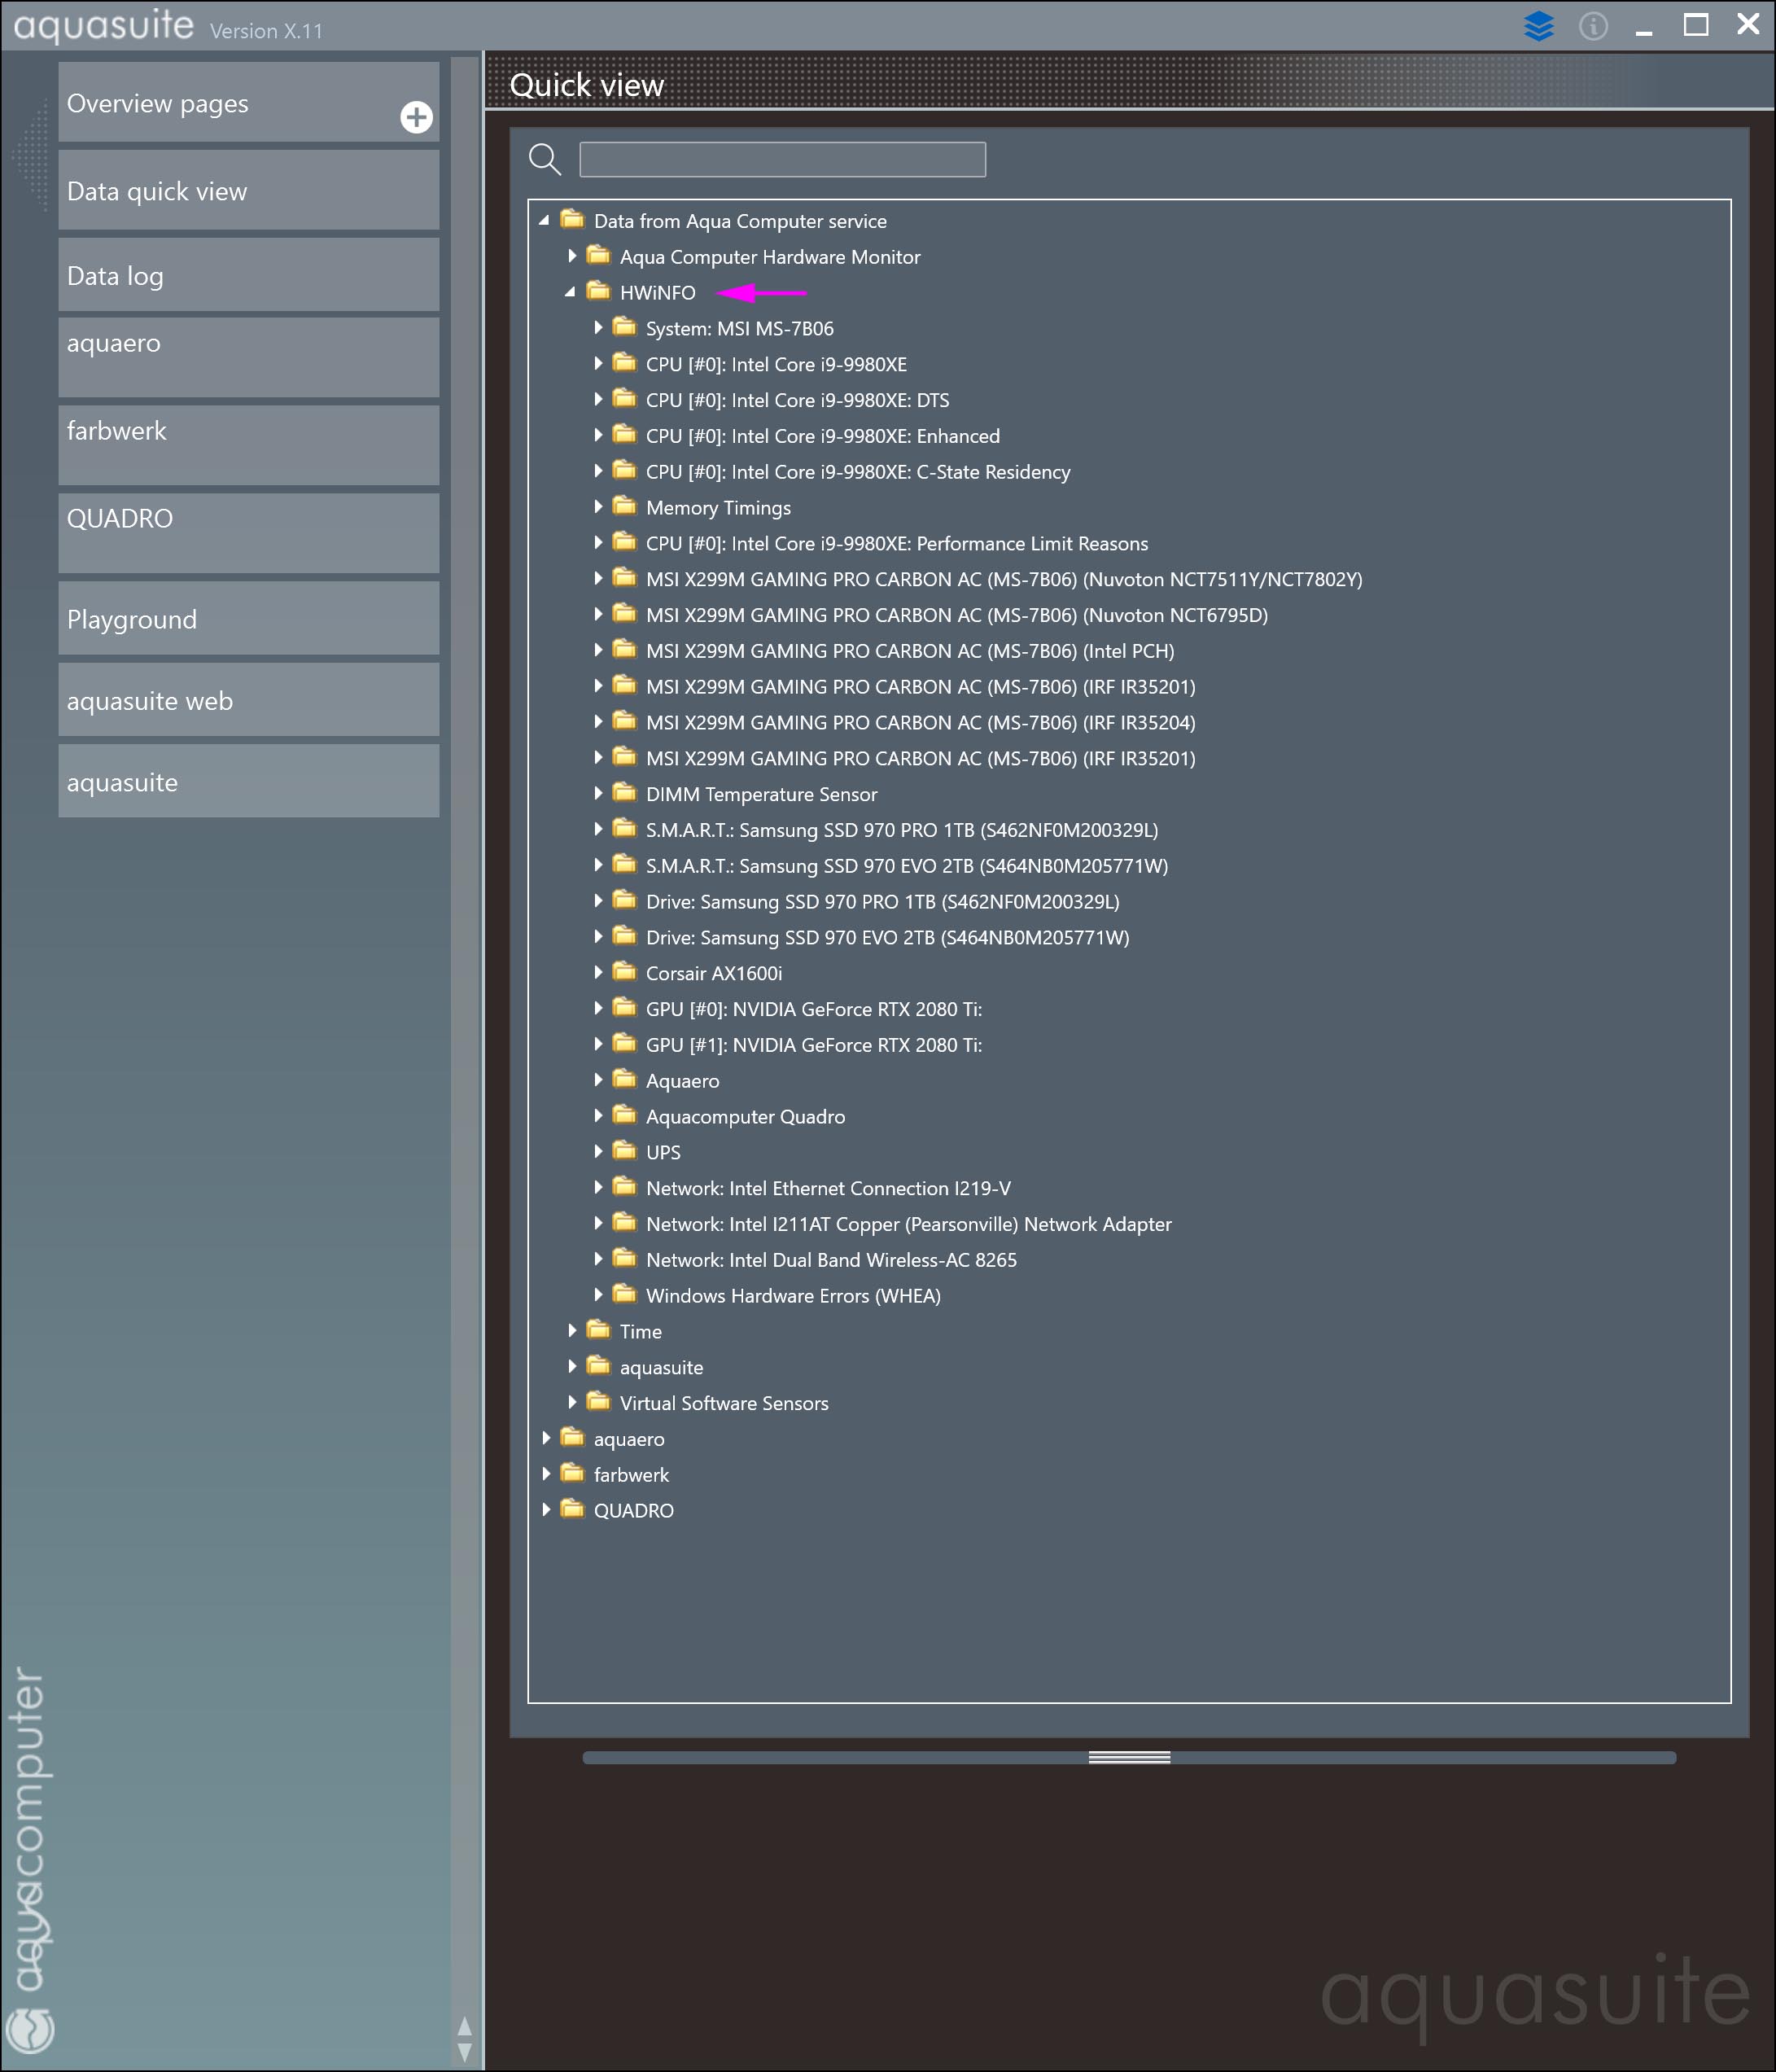Viewport: 1776px width, 2072px height.
Task: Select Network: Intel Dual Band Wireless-AC 8265
Action: 831,1260
